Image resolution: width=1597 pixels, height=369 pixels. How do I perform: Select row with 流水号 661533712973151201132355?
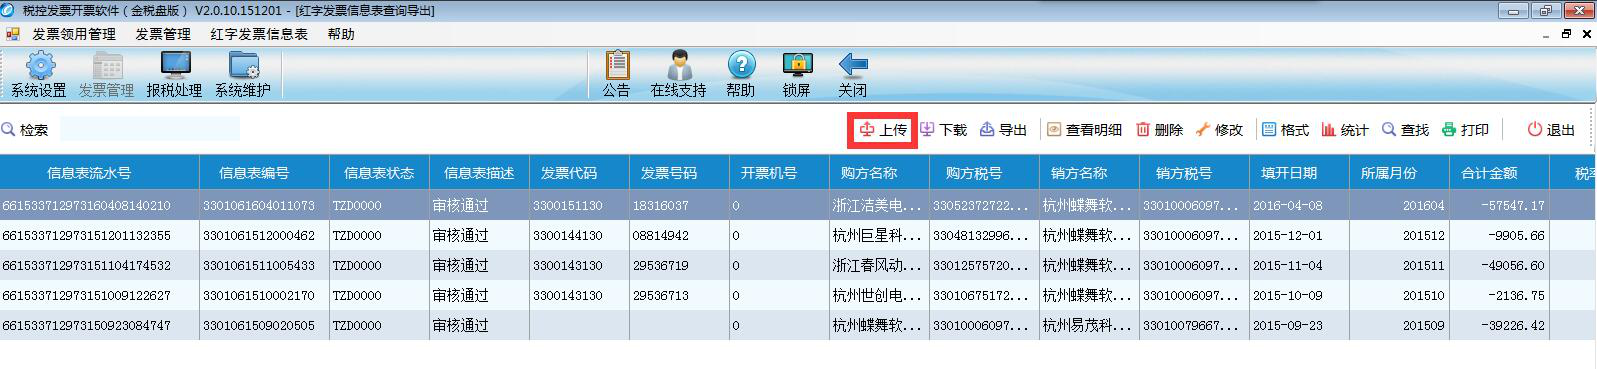[797, 235]
